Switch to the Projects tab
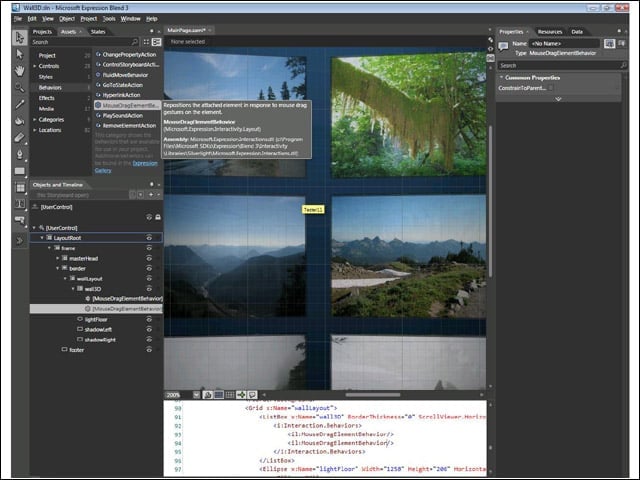Viewport: 640px width, 480px height. pos(42,31)
